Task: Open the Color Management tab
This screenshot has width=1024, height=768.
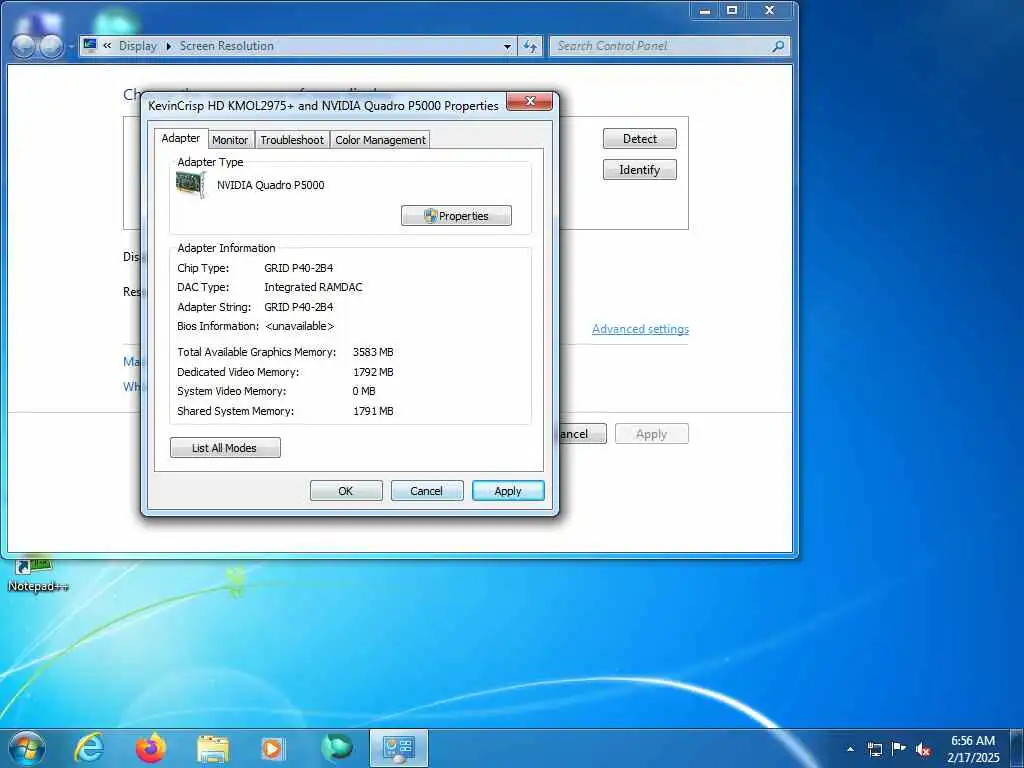Action: tap(380, 140)
